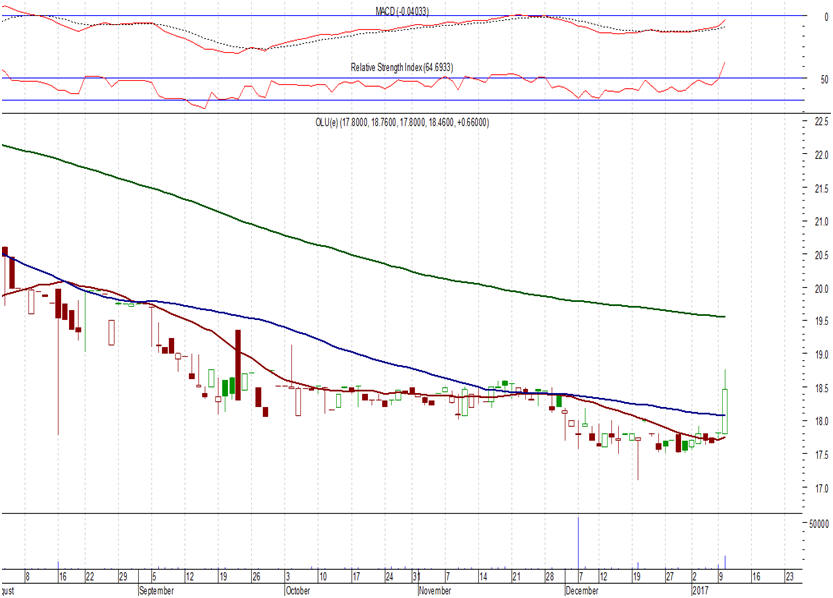Select September on the date axis

click(x=155, y=591)
